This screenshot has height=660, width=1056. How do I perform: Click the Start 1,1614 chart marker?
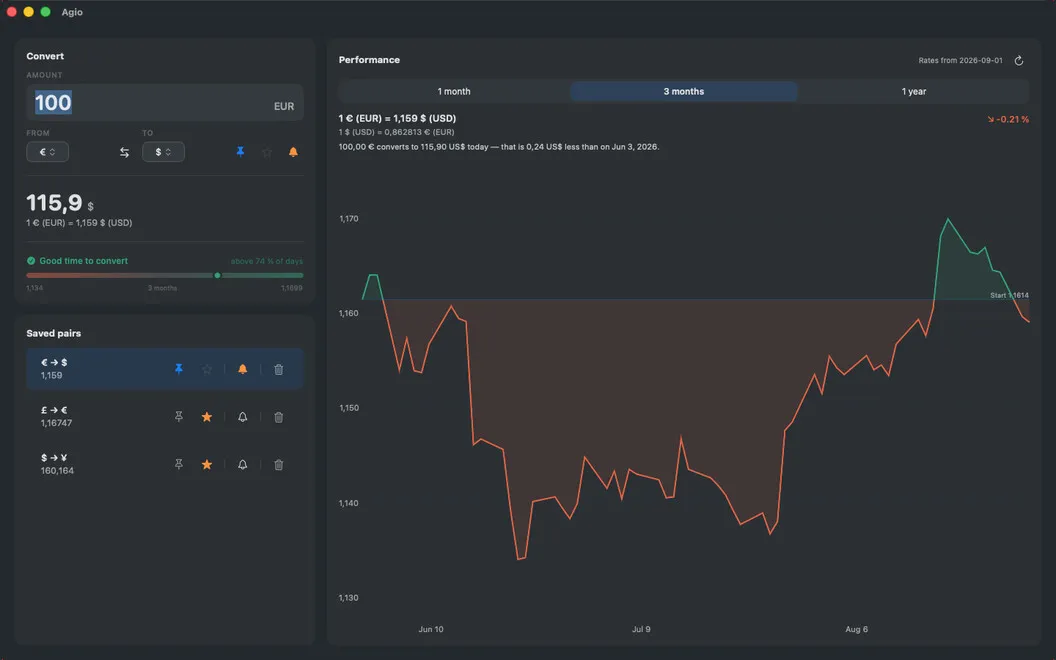coord(1009,296)
